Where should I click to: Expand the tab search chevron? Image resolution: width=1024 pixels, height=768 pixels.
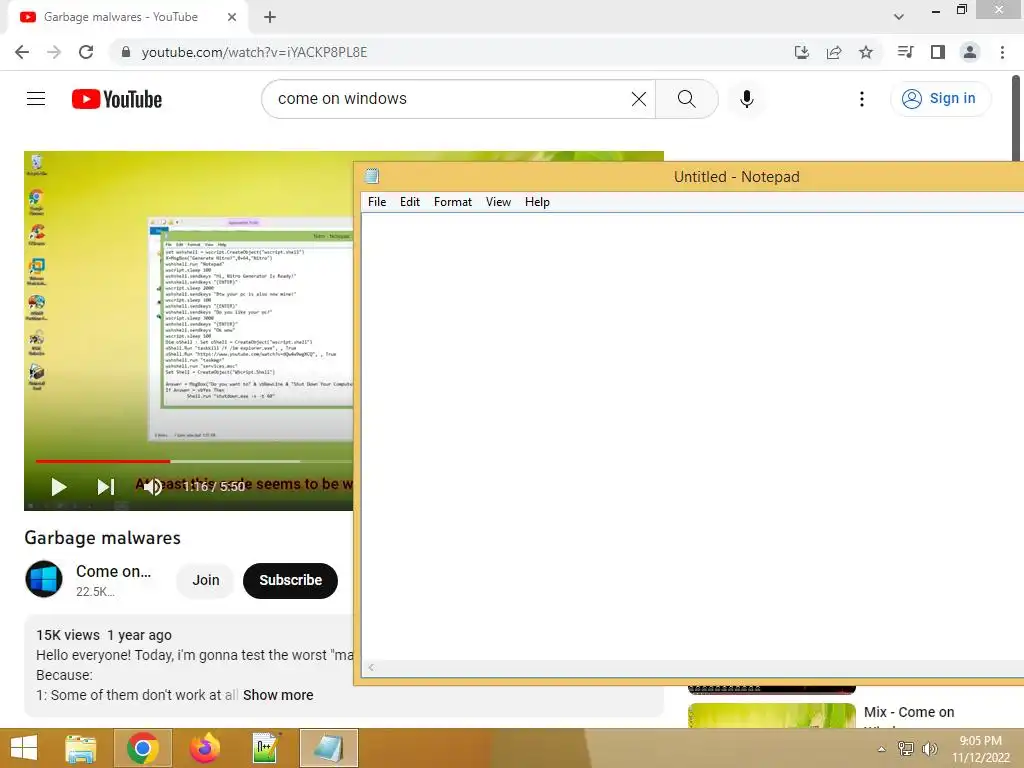click(x=899, y=17)
